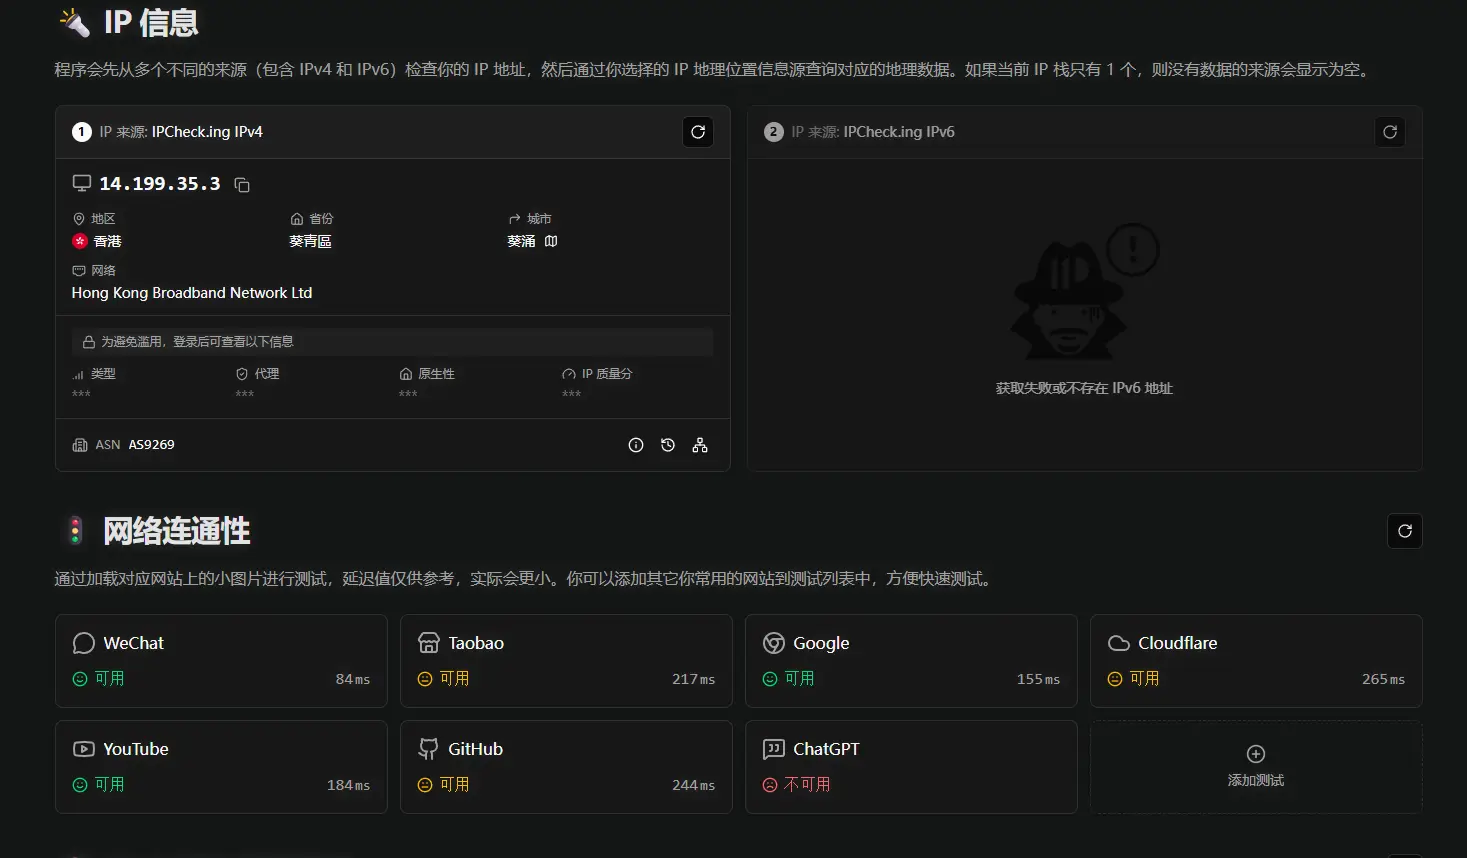Image resolution: width=1467 pixels, height=858 pixels.
Task: Click the Hong Kong flag icon
Action: point(80,241)
